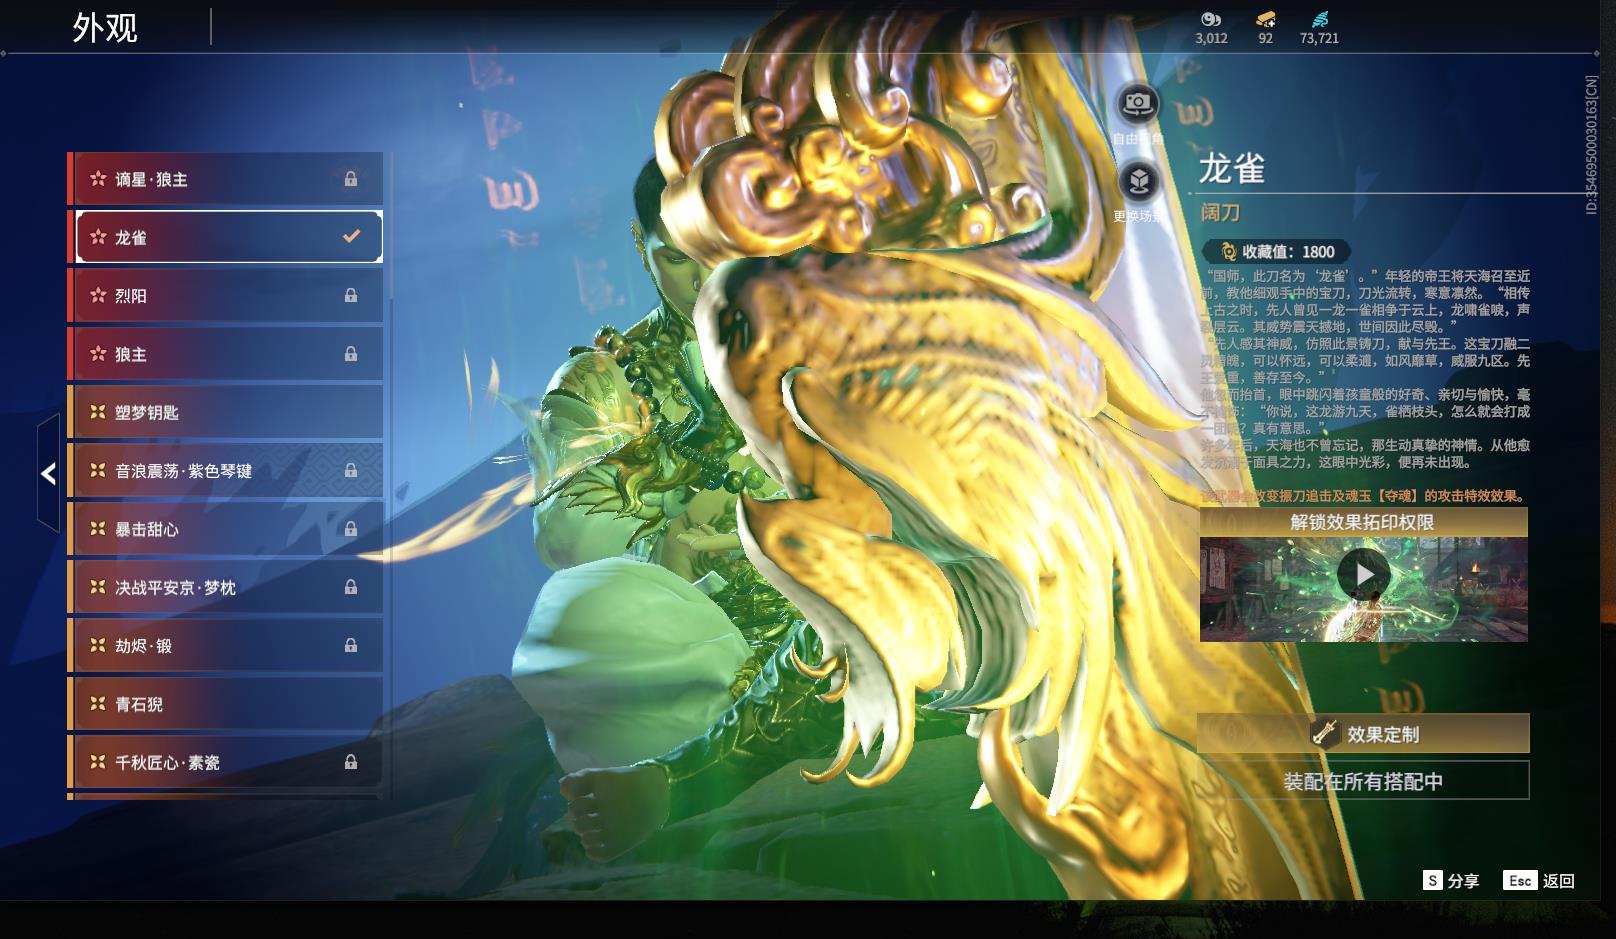Select the 摘星·狼主 skin
This screenshot has height=939, width=1616.
226,179
